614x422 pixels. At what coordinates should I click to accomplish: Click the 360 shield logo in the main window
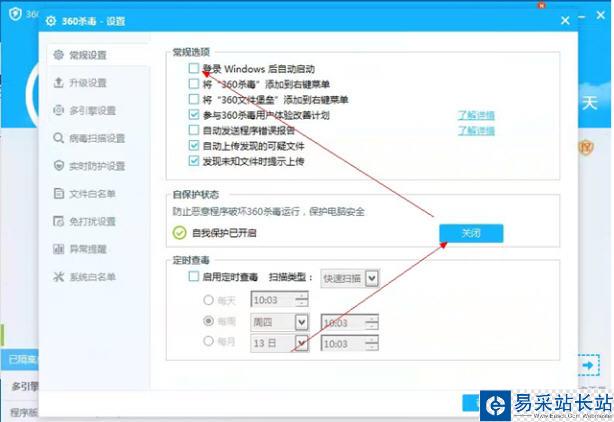point(15,14)
